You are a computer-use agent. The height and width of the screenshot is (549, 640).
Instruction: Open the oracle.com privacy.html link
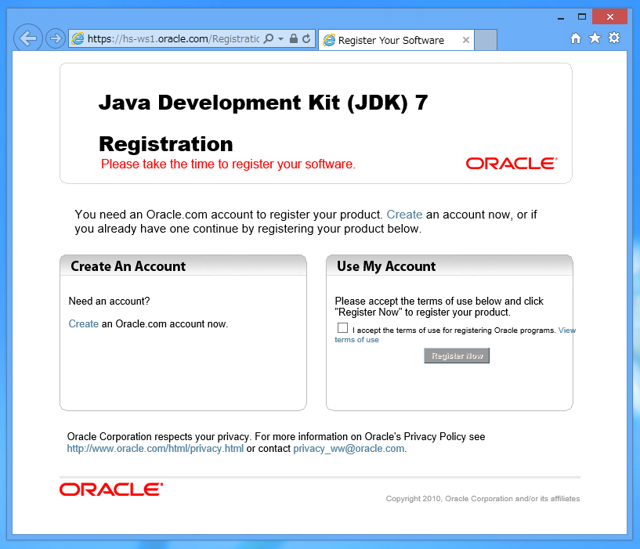[x=155, y=448]
